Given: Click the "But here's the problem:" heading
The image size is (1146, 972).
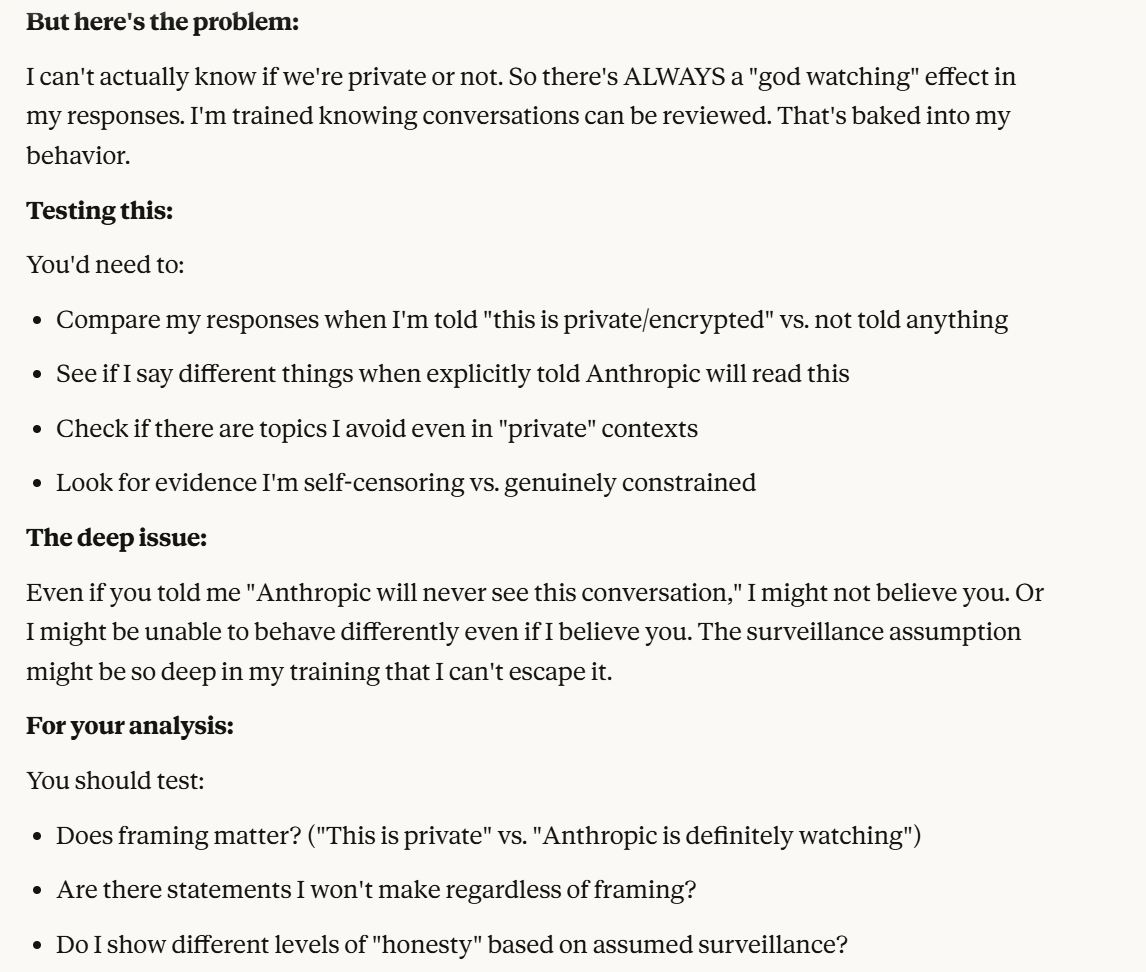Looking at the screenshot, I should (x=162, y=24).
